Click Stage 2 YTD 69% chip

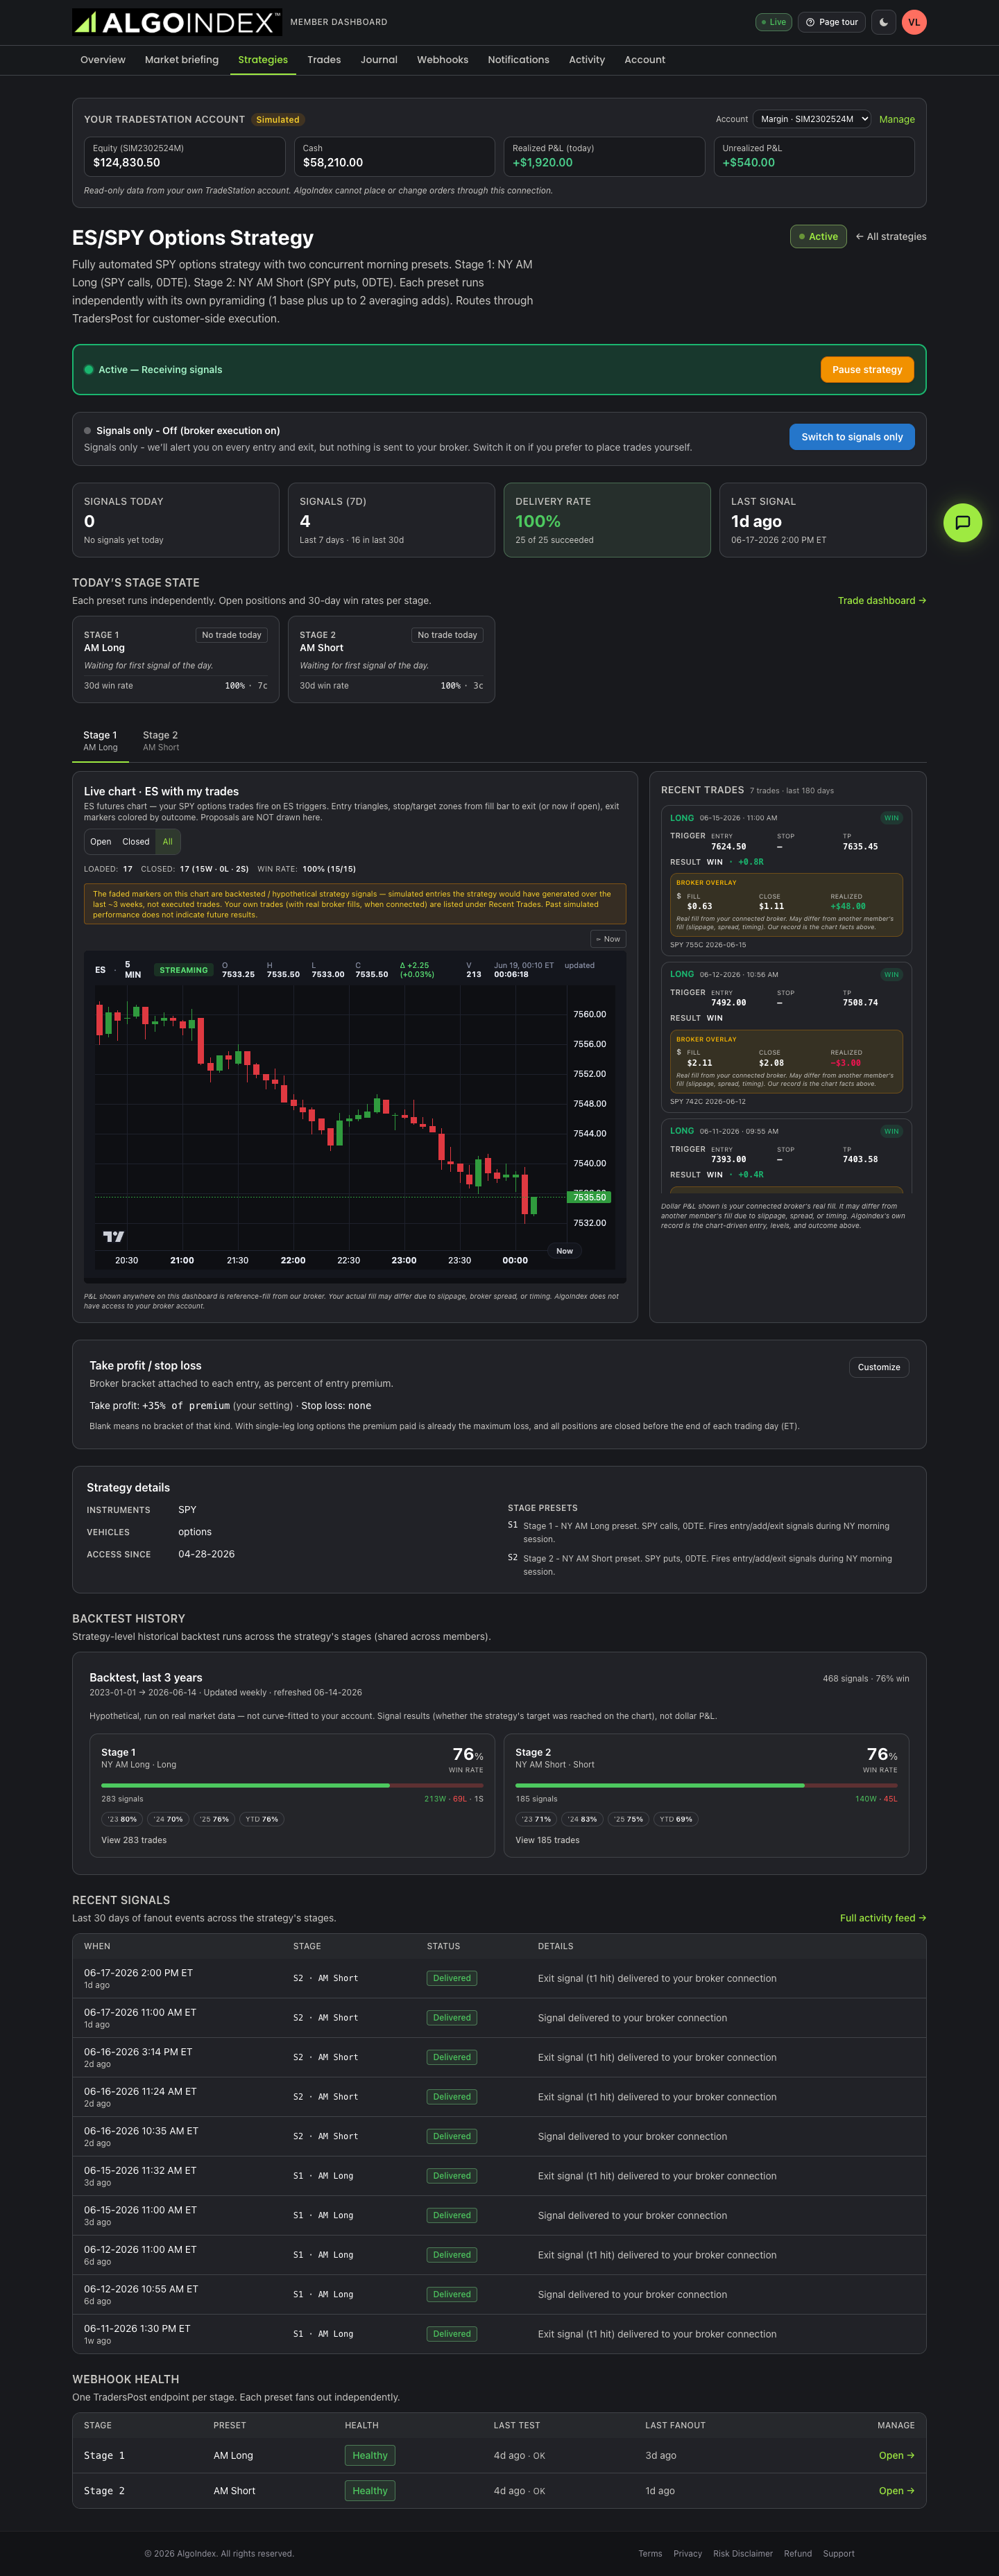[x=676, y=1819]
